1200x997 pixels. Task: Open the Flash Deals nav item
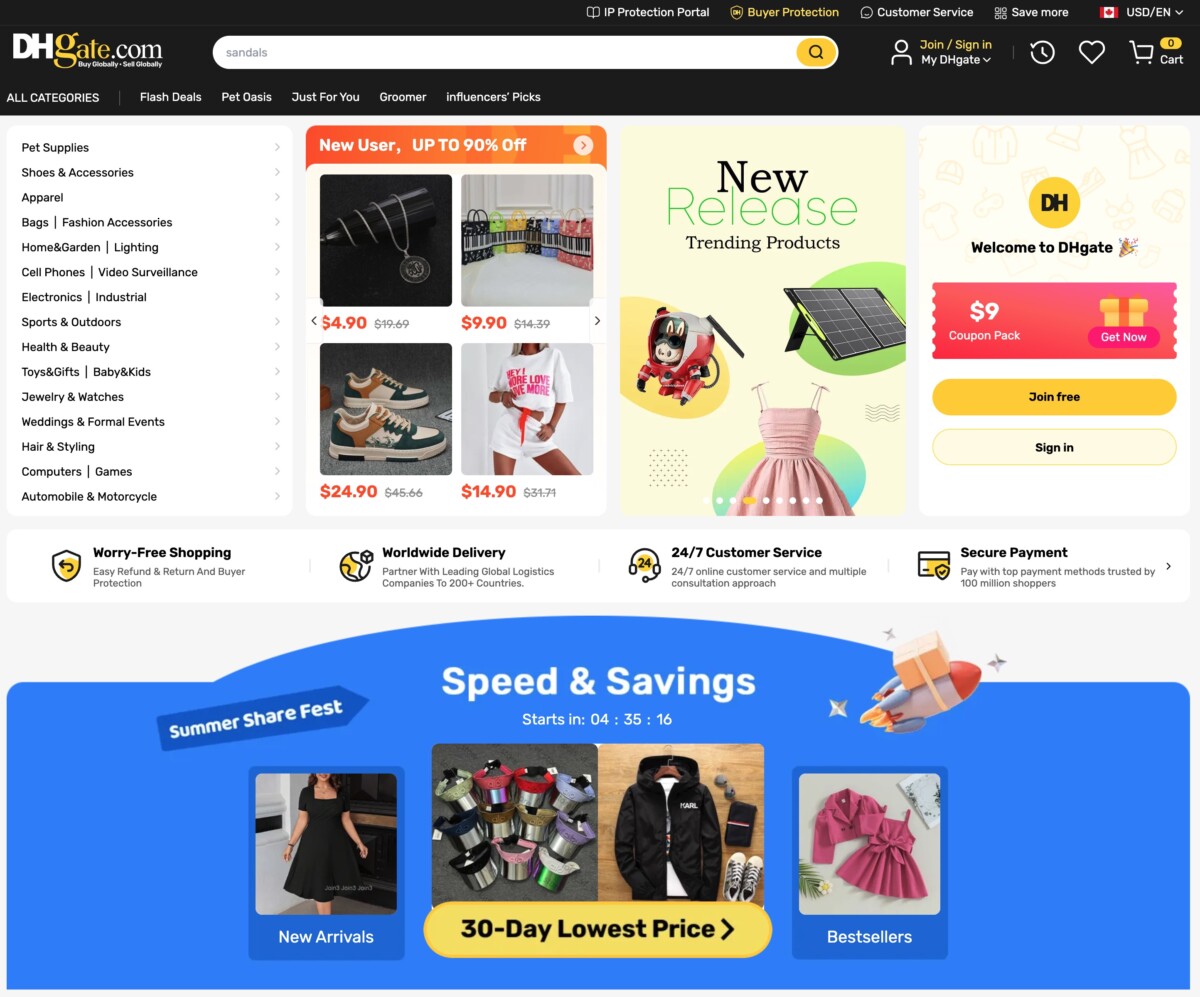point(170,97)
